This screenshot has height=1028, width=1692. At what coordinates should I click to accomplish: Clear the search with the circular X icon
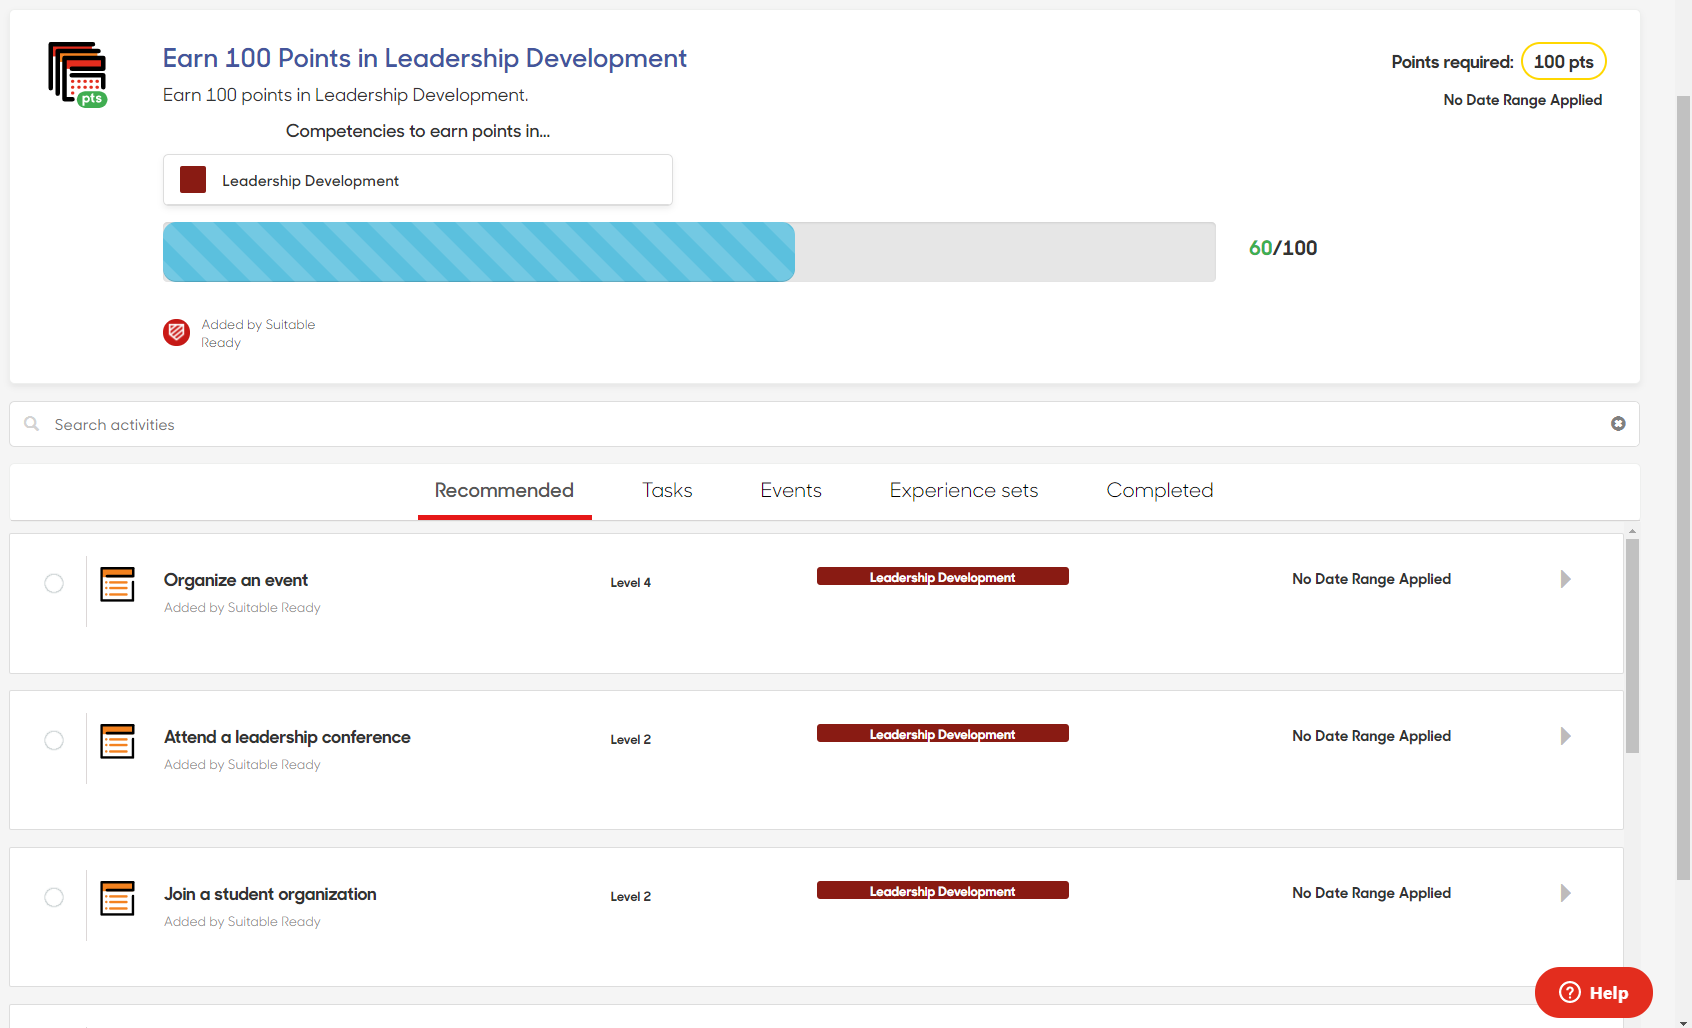pyautogui.click(x=1618, y=424)
